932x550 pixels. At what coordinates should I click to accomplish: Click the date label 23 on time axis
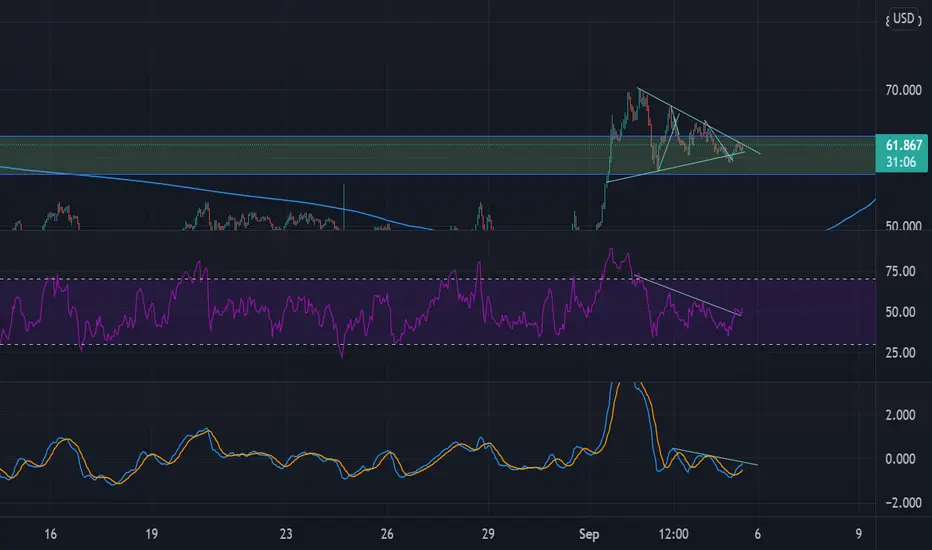click(x=286, y=534)
